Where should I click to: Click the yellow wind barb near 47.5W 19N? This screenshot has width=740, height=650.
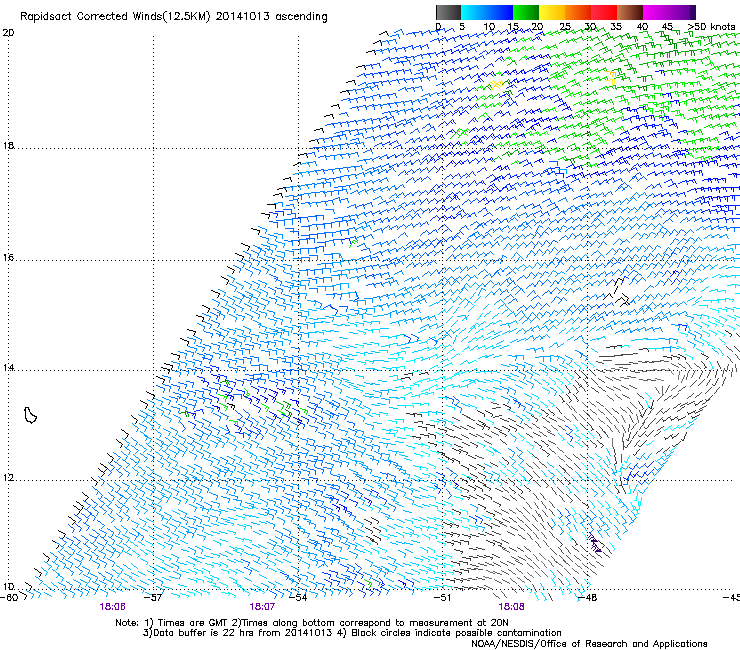(x=612, y=76)
